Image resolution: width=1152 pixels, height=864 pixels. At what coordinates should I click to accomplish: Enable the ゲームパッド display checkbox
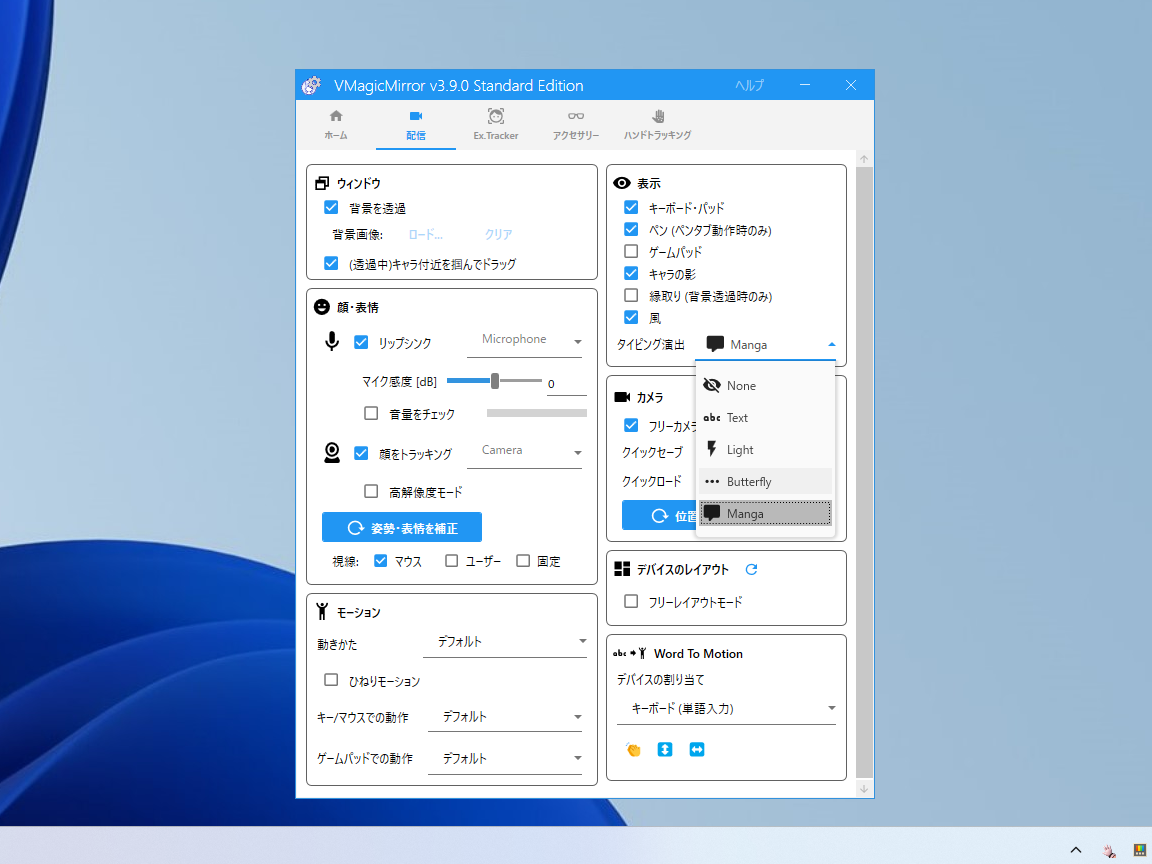coord(631,251)
